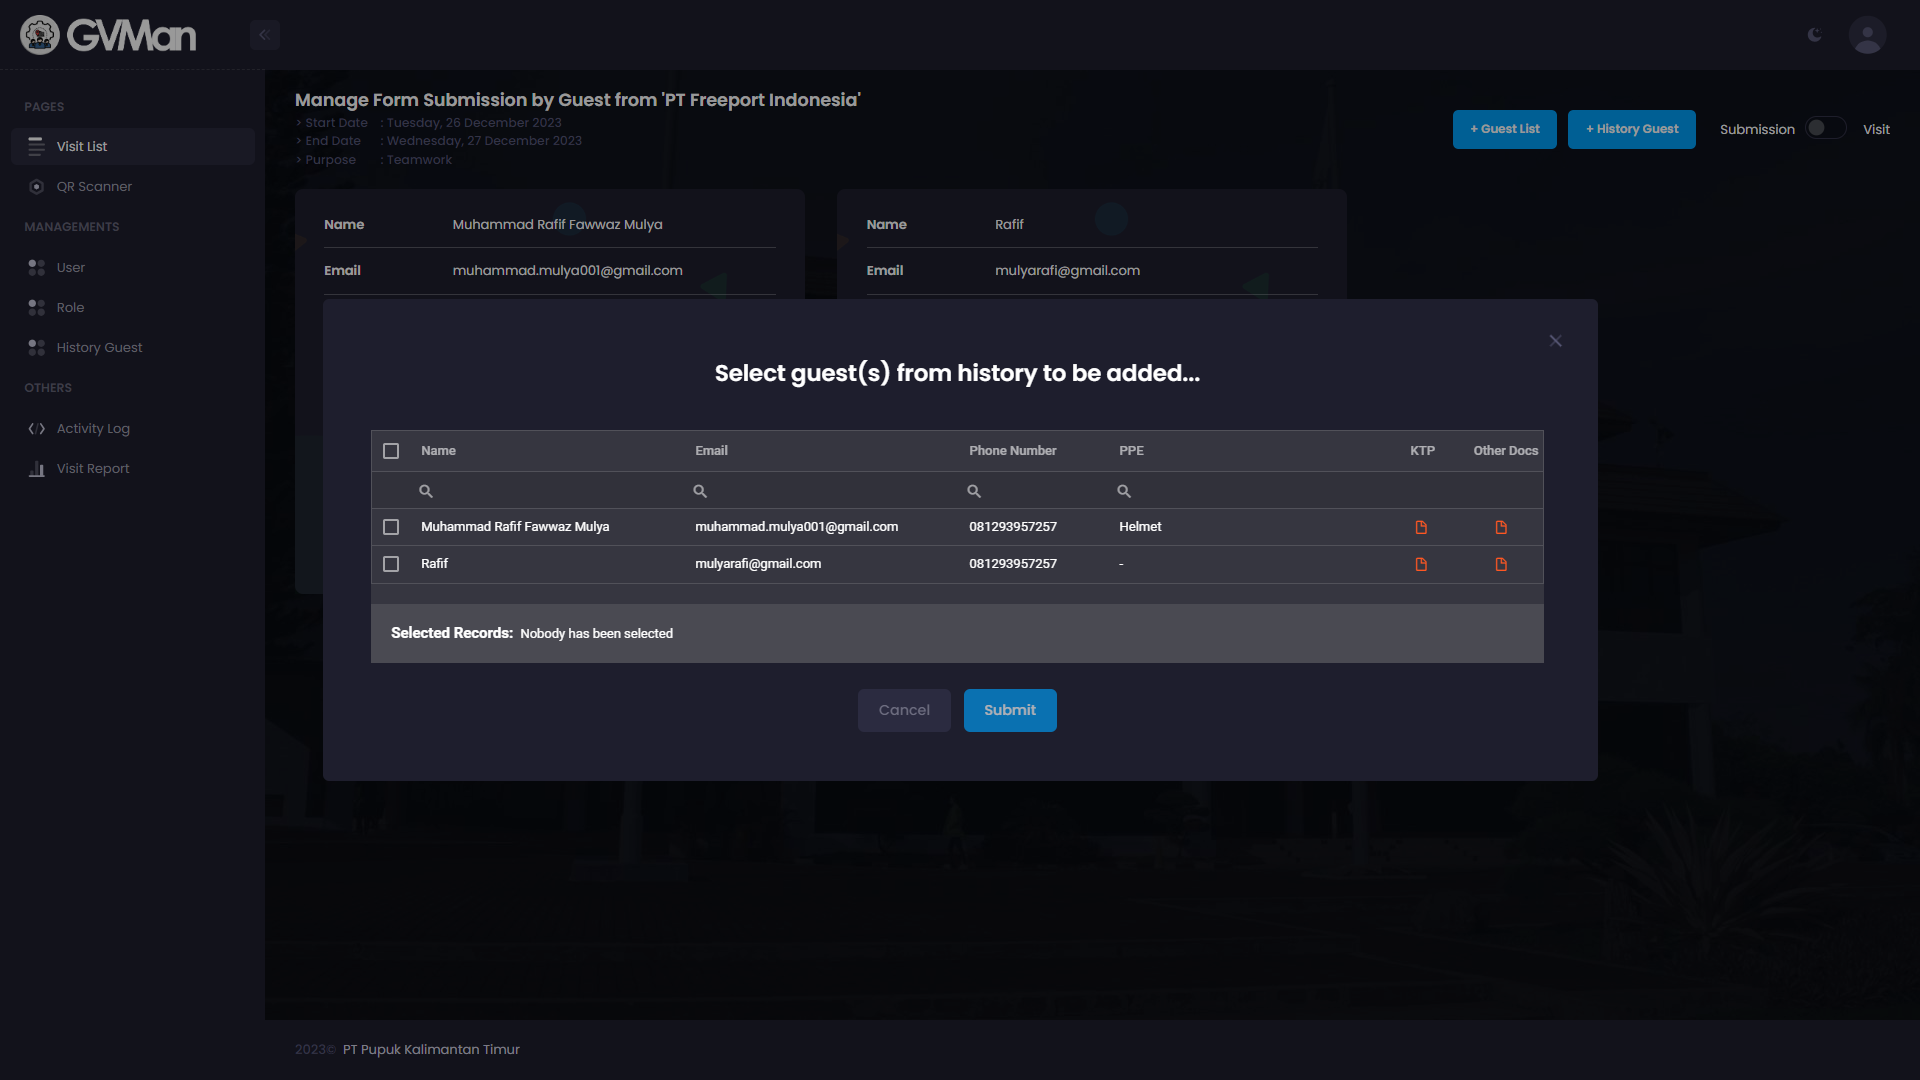Sort by the PPE column header
This screenshot has width=1920, height=1080.
click(1132, 451)
